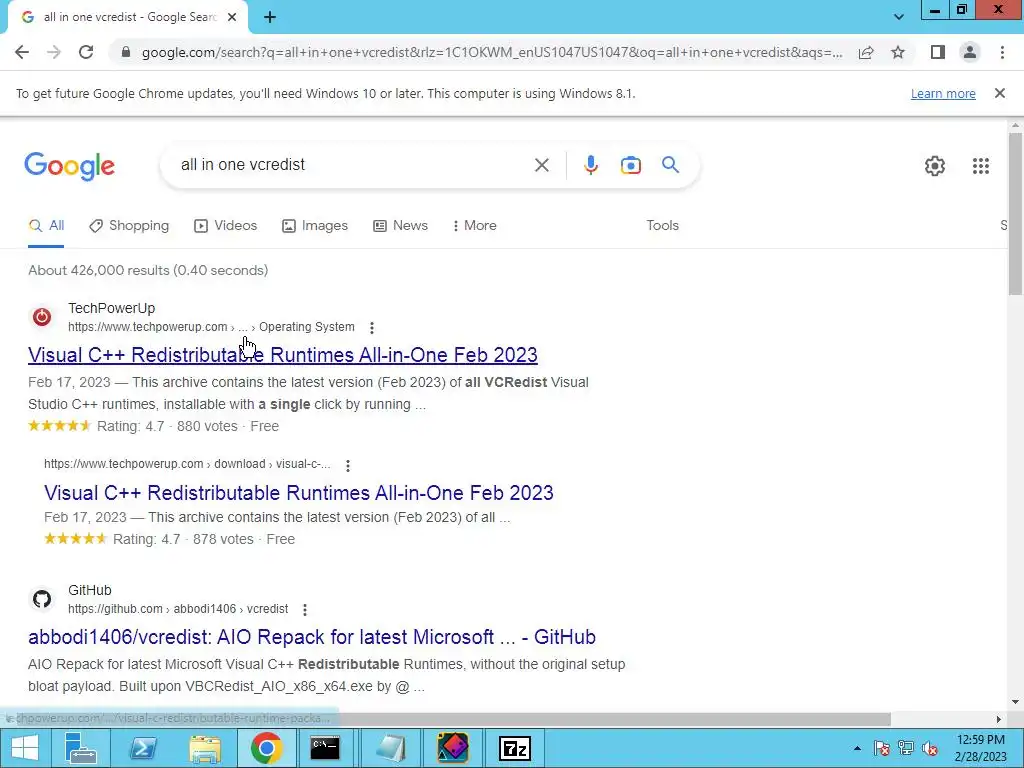Switch to the Videos tab
Screen dimensions: 1024x768
click(x=226, y=226)
